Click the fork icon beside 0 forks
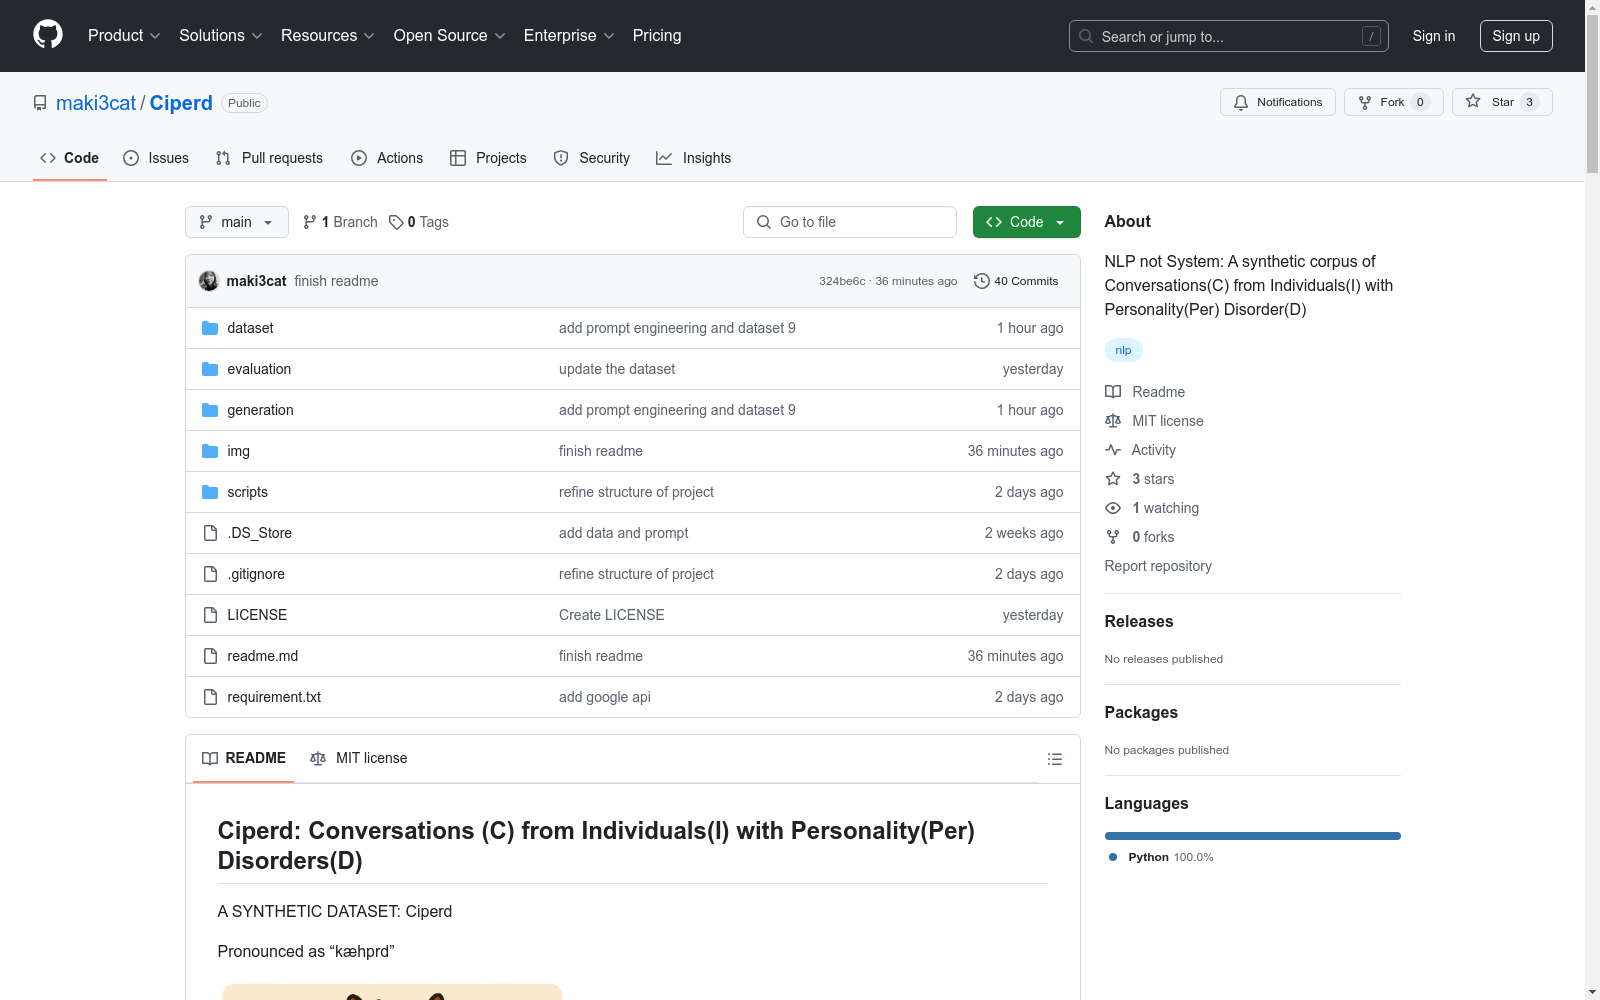Screen dimensions: 1600x1000 click(1113, 537)
